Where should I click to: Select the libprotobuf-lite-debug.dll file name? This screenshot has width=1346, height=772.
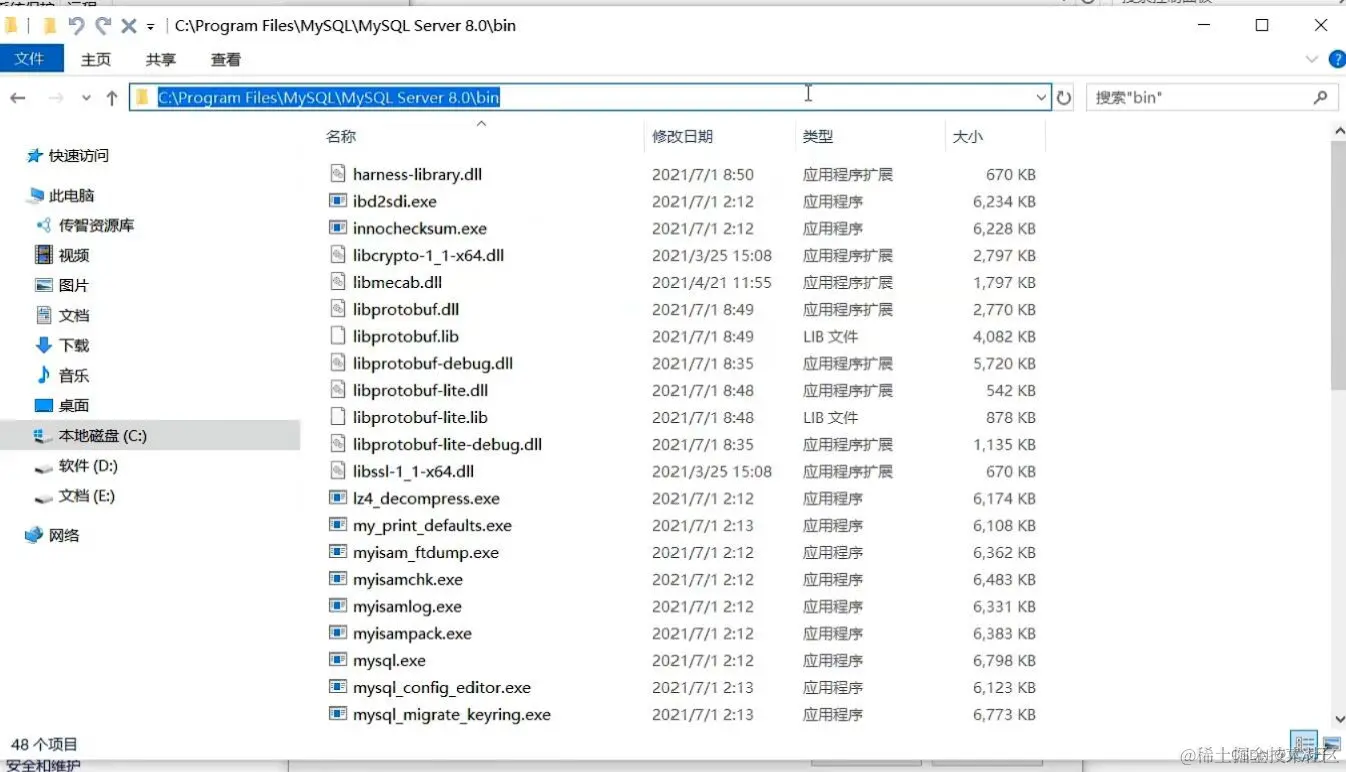[x=447, y=444]
